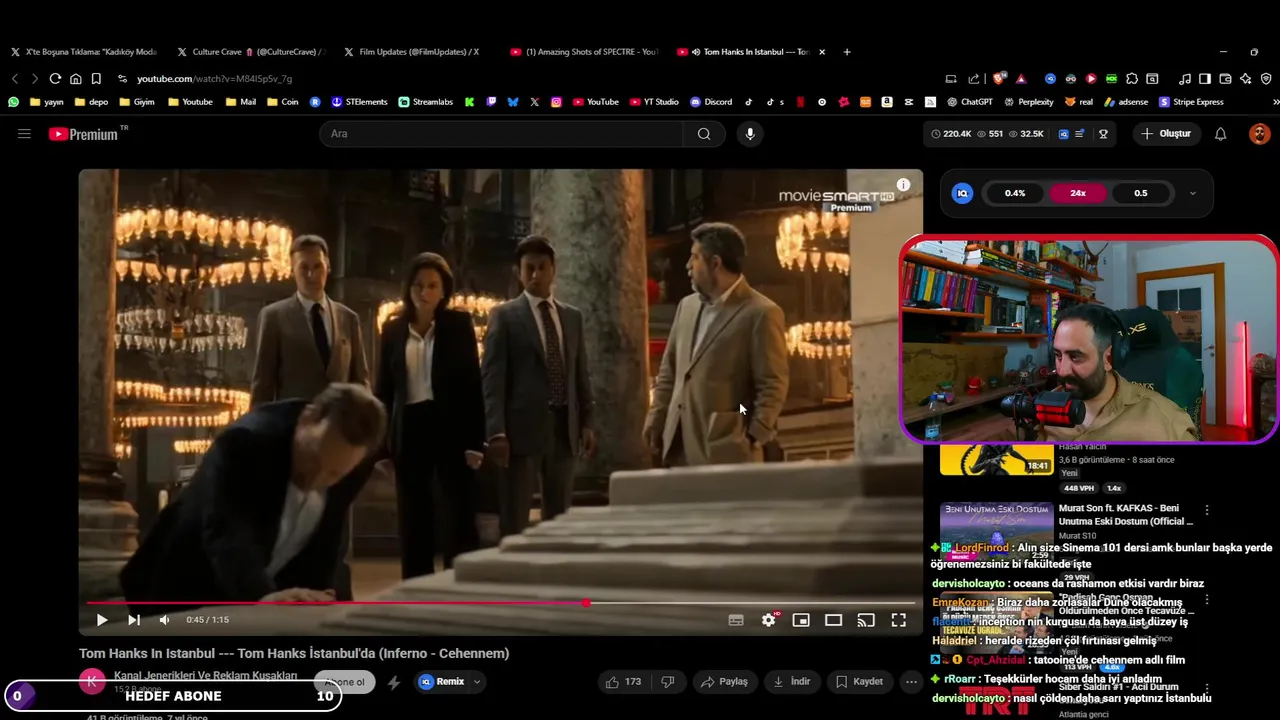This screenshot has height=720, width=1280.
Task: Open the YouTube hamburger guide menu
Action: coord(24,133)
